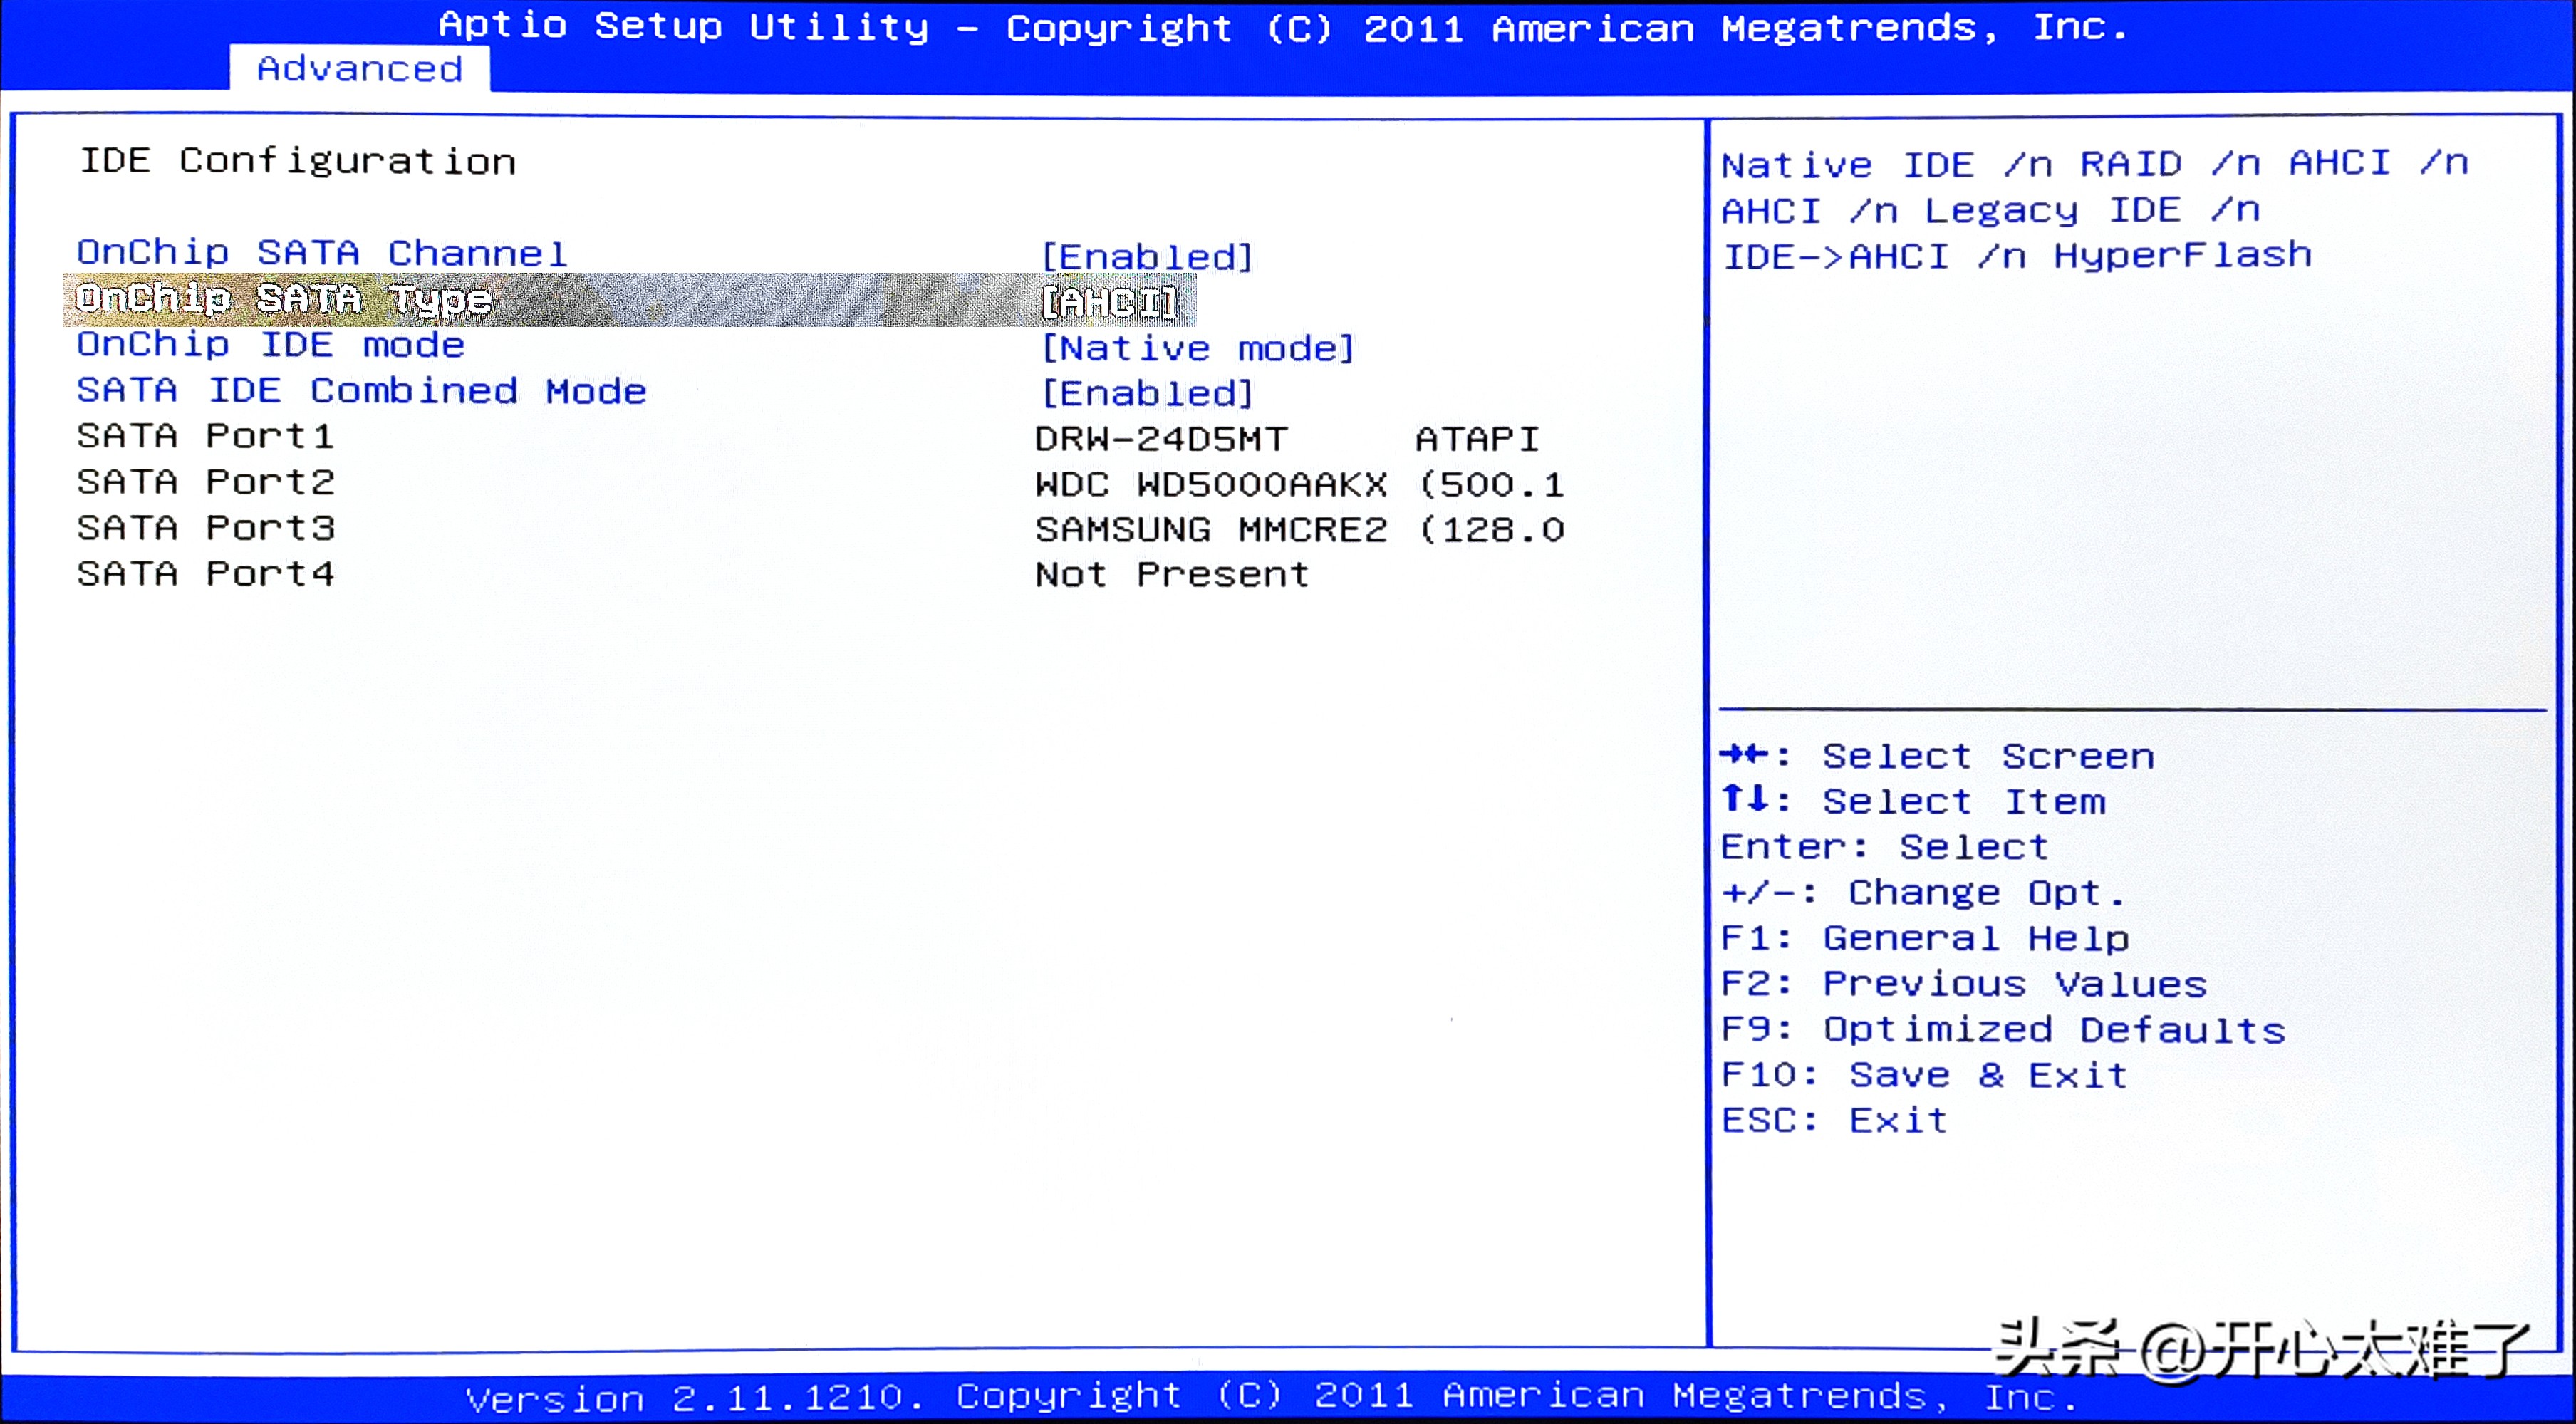The height and width of the screenshot is (1424, 2576).
Task: Click F9 Optimized Defaults hint
Action: [x=2003, y=1030]
